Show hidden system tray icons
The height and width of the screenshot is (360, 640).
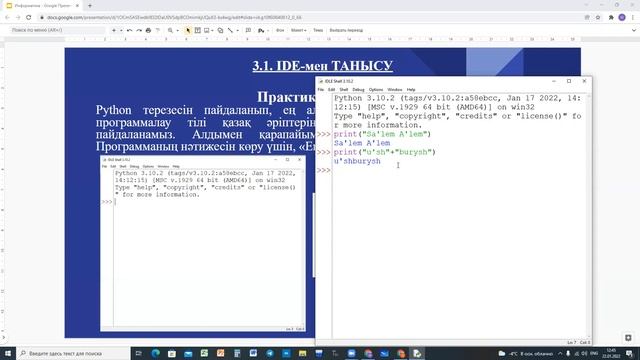click(x=560, y=353)
